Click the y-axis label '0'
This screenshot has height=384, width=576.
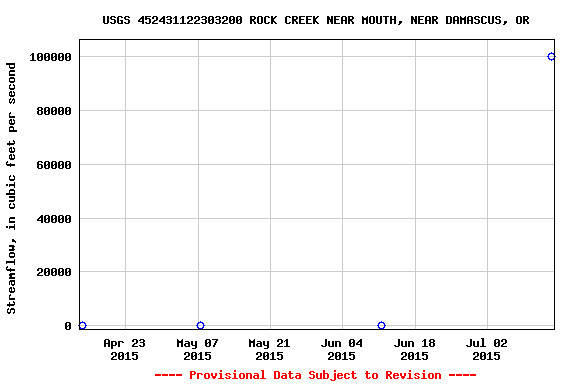[x=68, y=326]
